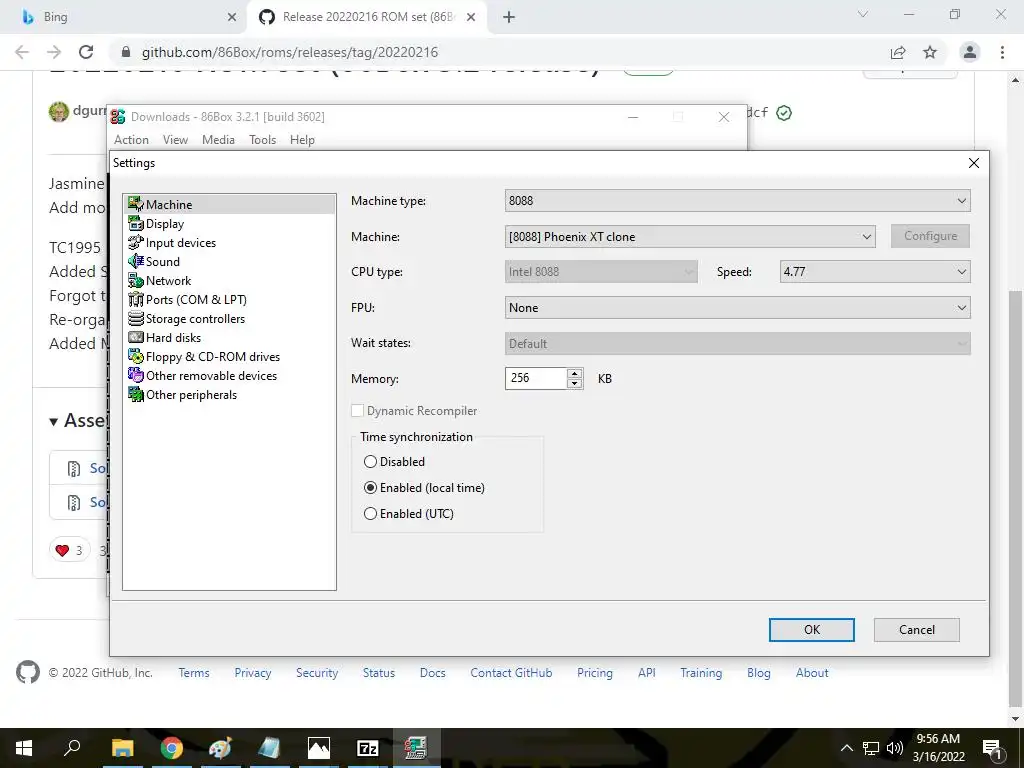
Task: Open Chrome from the taskbar
Action: coord(171,748)
